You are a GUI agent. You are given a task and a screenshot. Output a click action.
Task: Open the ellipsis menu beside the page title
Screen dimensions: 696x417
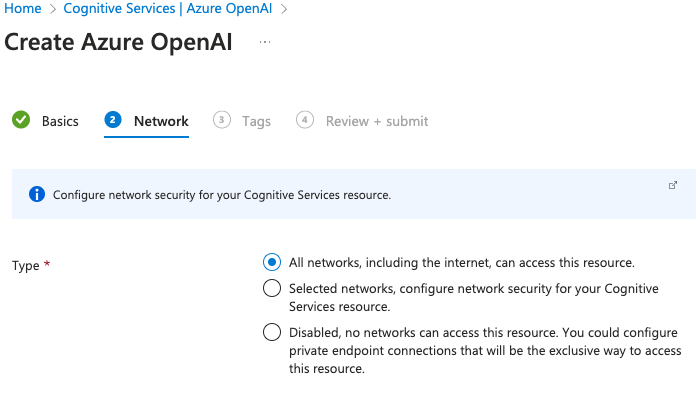265,42
